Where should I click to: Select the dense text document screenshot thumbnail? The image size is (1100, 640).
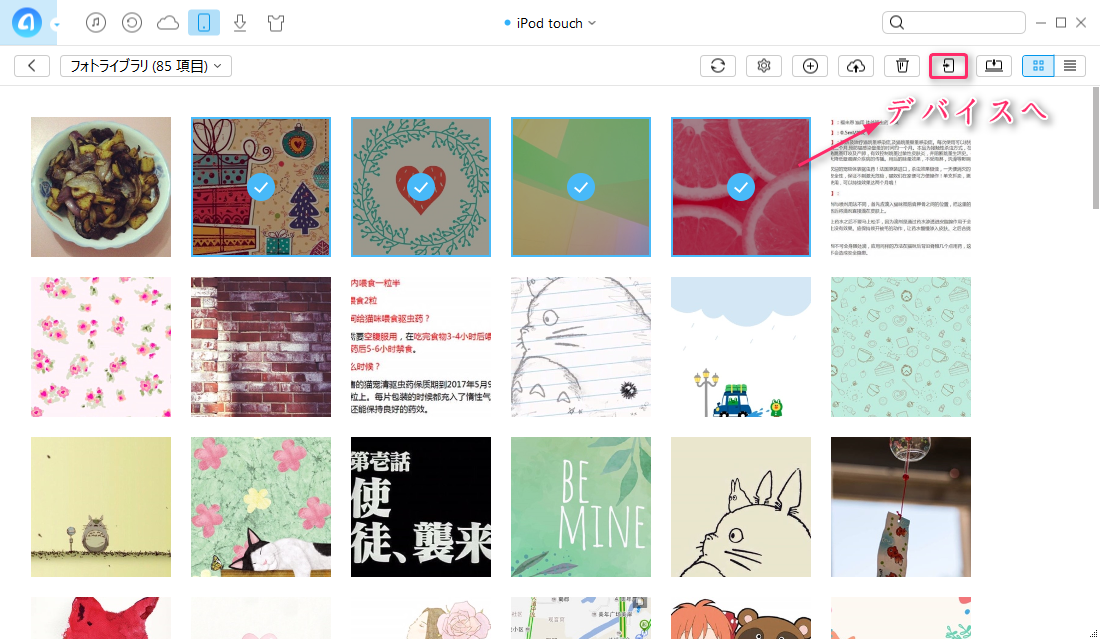tap(901, 187)
